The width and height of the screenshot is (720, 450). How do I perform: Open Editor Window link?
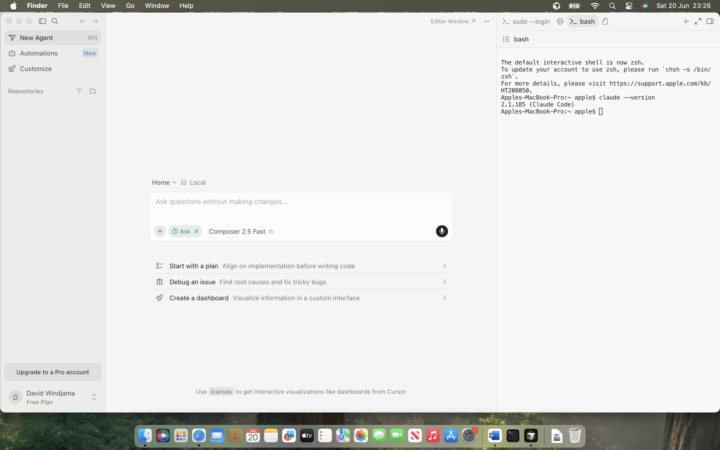(x=453, y=21)
